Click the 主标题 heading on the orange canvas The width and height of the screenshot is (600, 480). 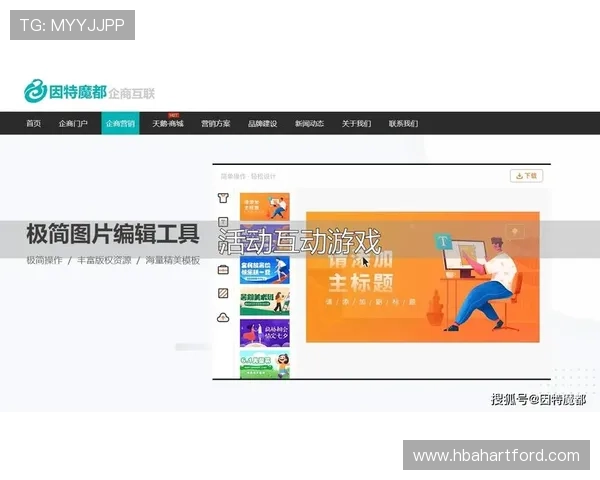(361, 283)
